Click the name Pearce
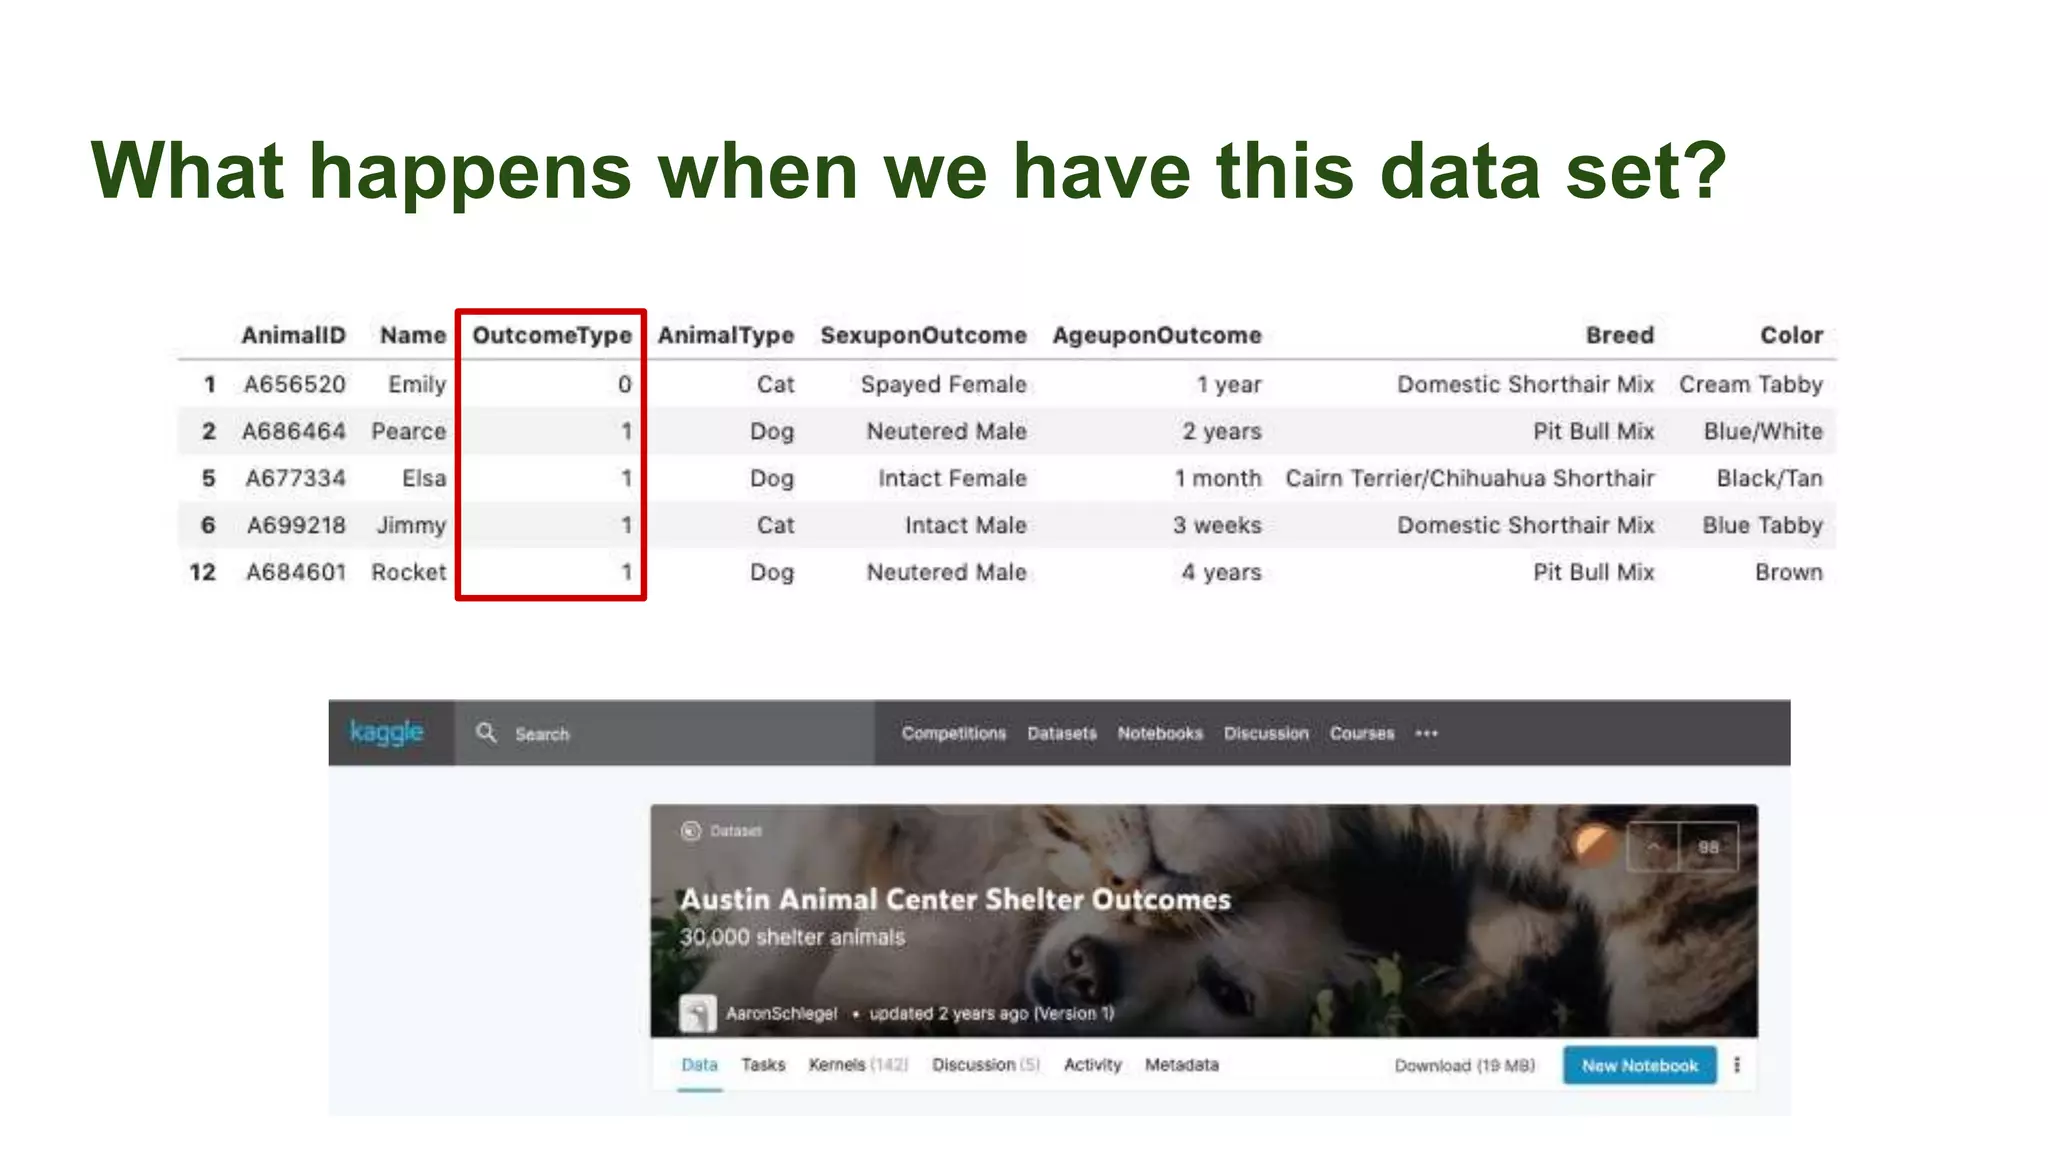This screenshot has width=2048, height=1152. pos(409,431)
